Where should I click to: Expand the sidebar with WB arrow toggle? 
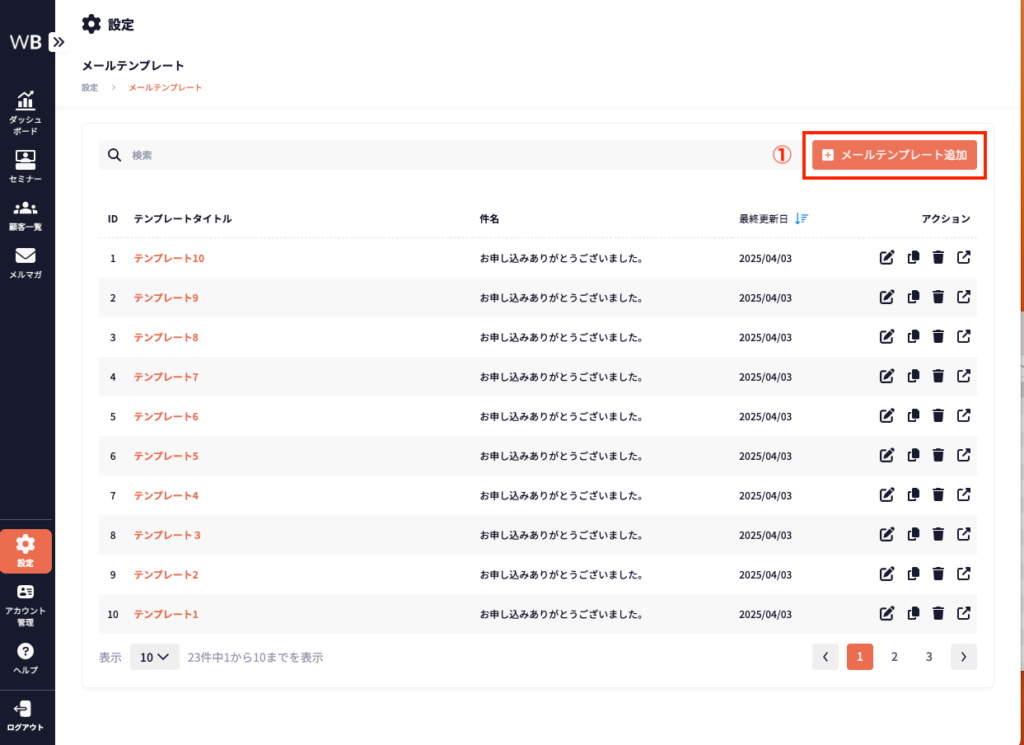(x=58, y=42)
